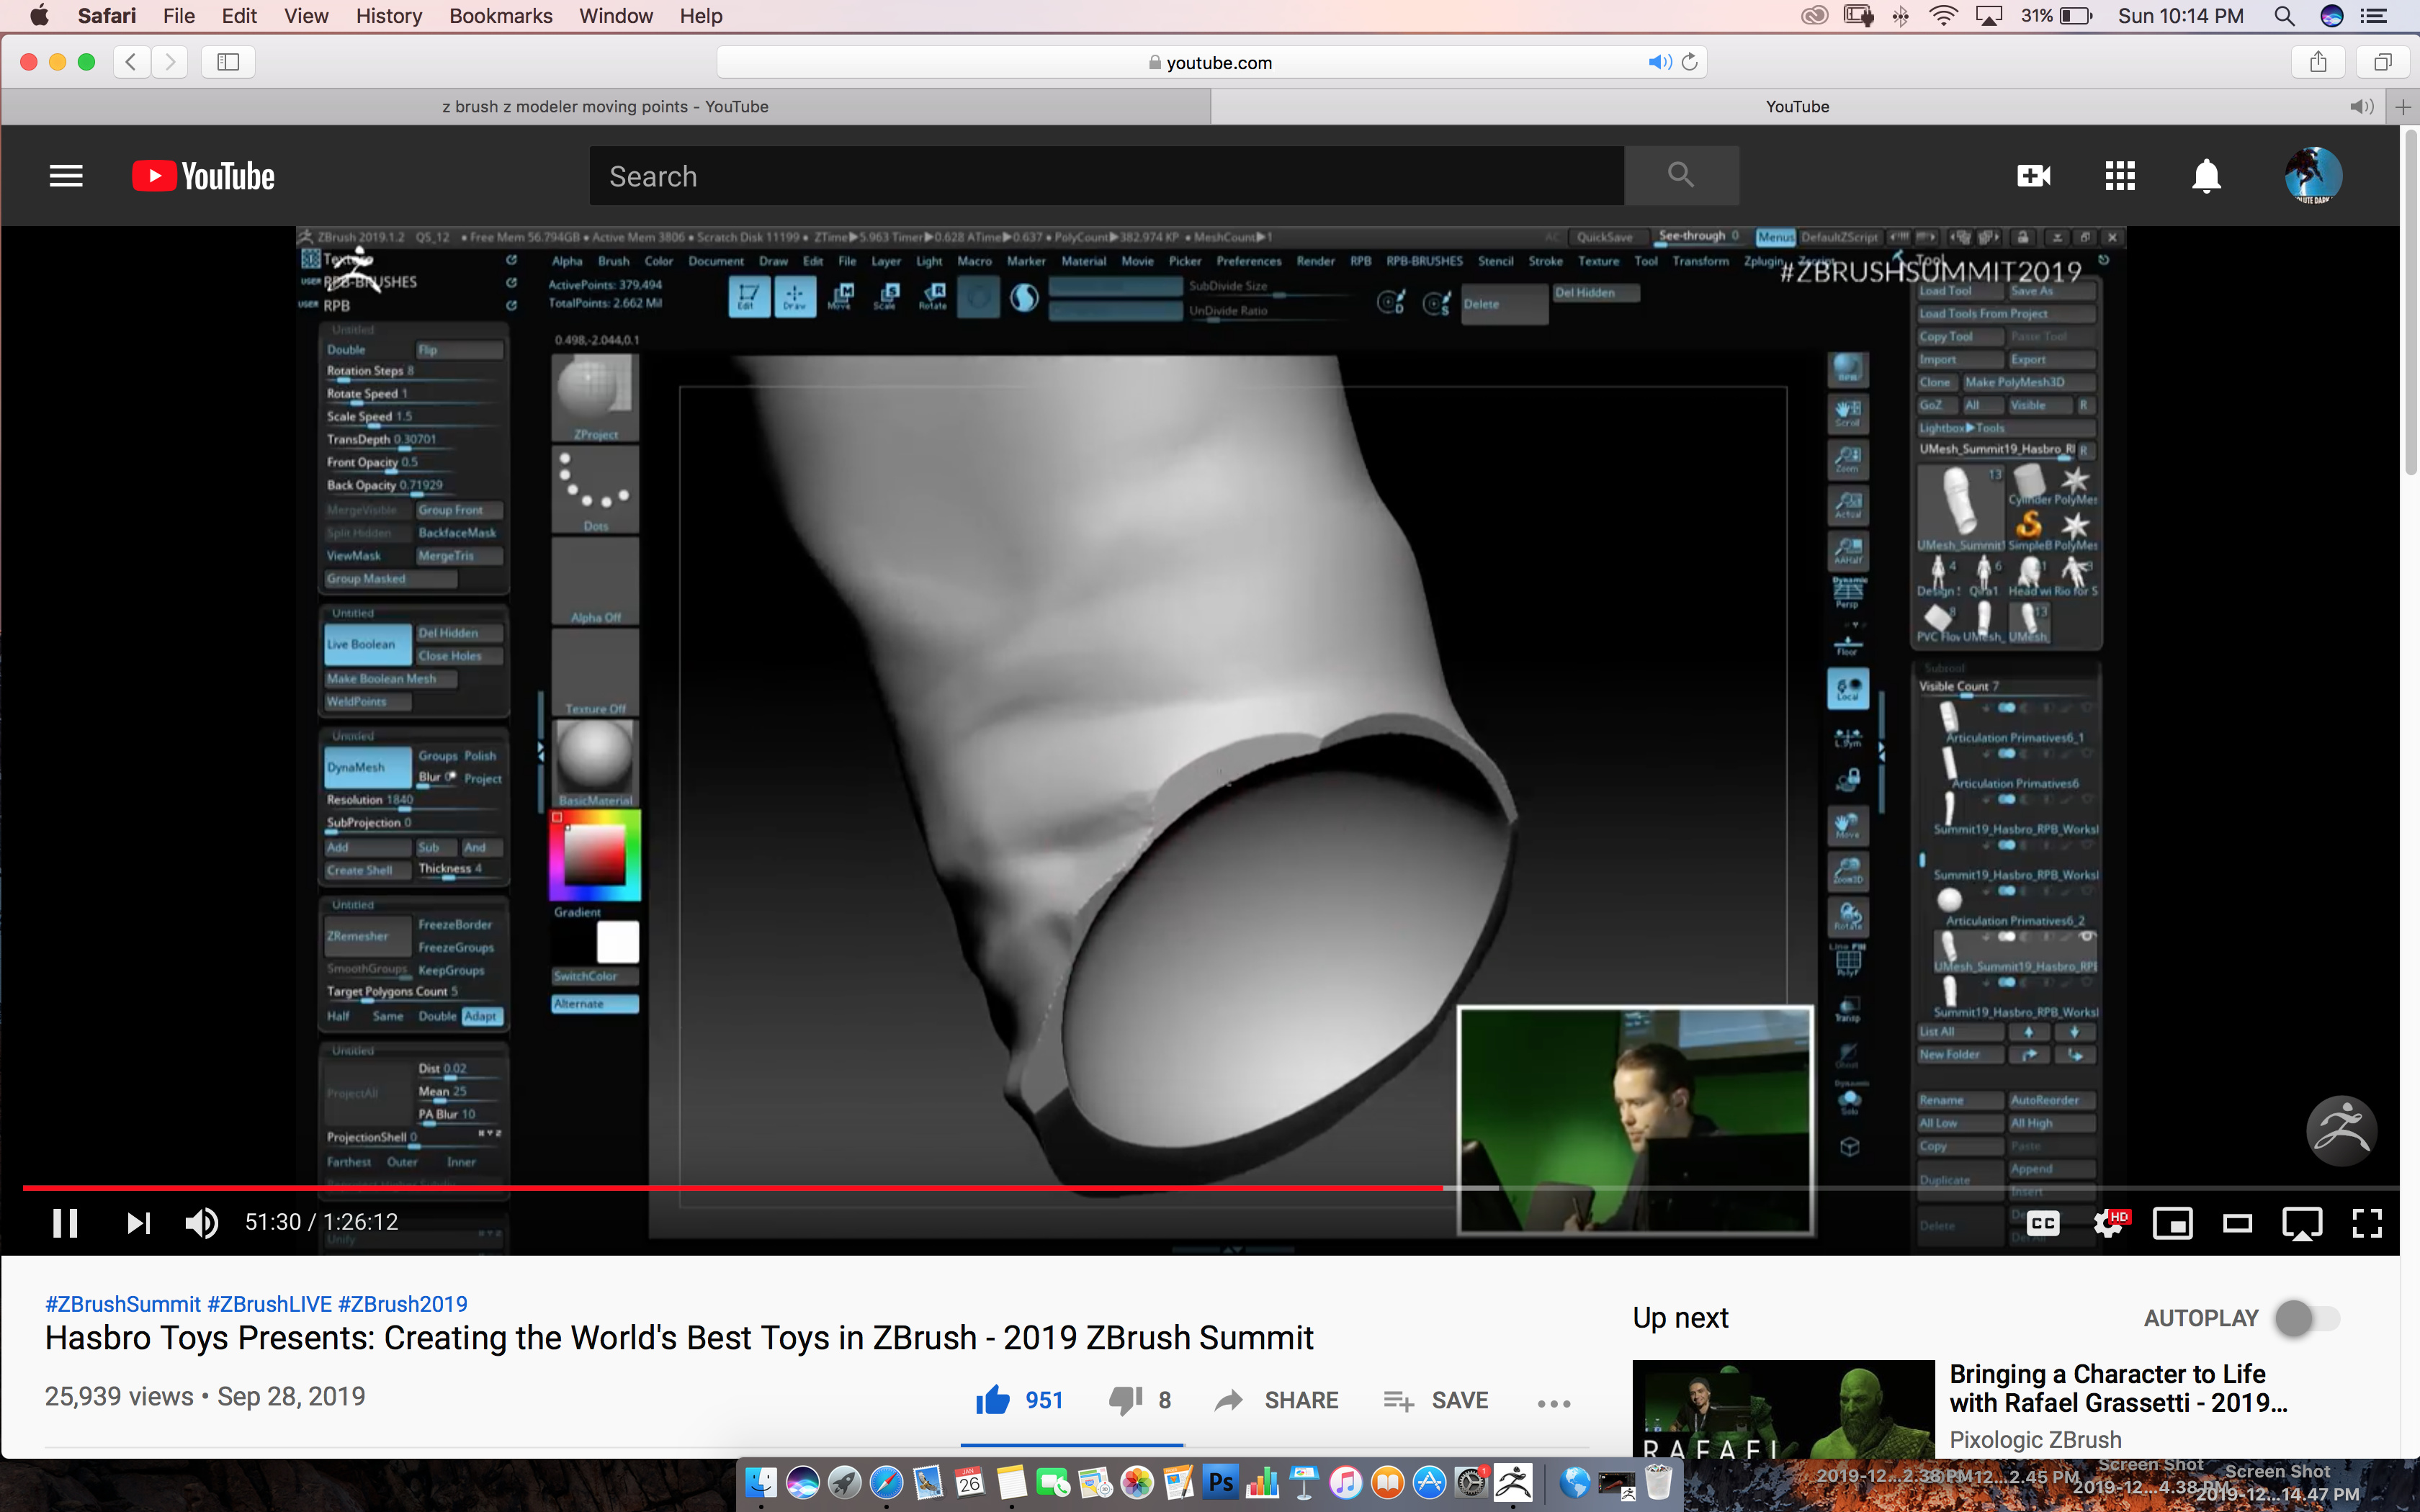
Task: Open the video settings gear
Action: (x=2108, y=1222)
